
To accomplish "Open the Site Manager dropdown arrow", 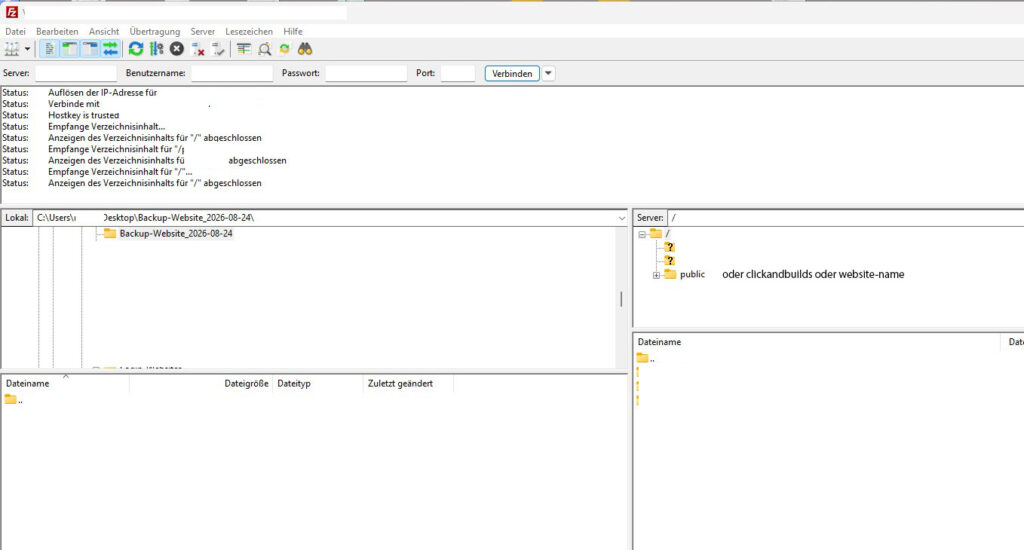I will click(27, 49).
